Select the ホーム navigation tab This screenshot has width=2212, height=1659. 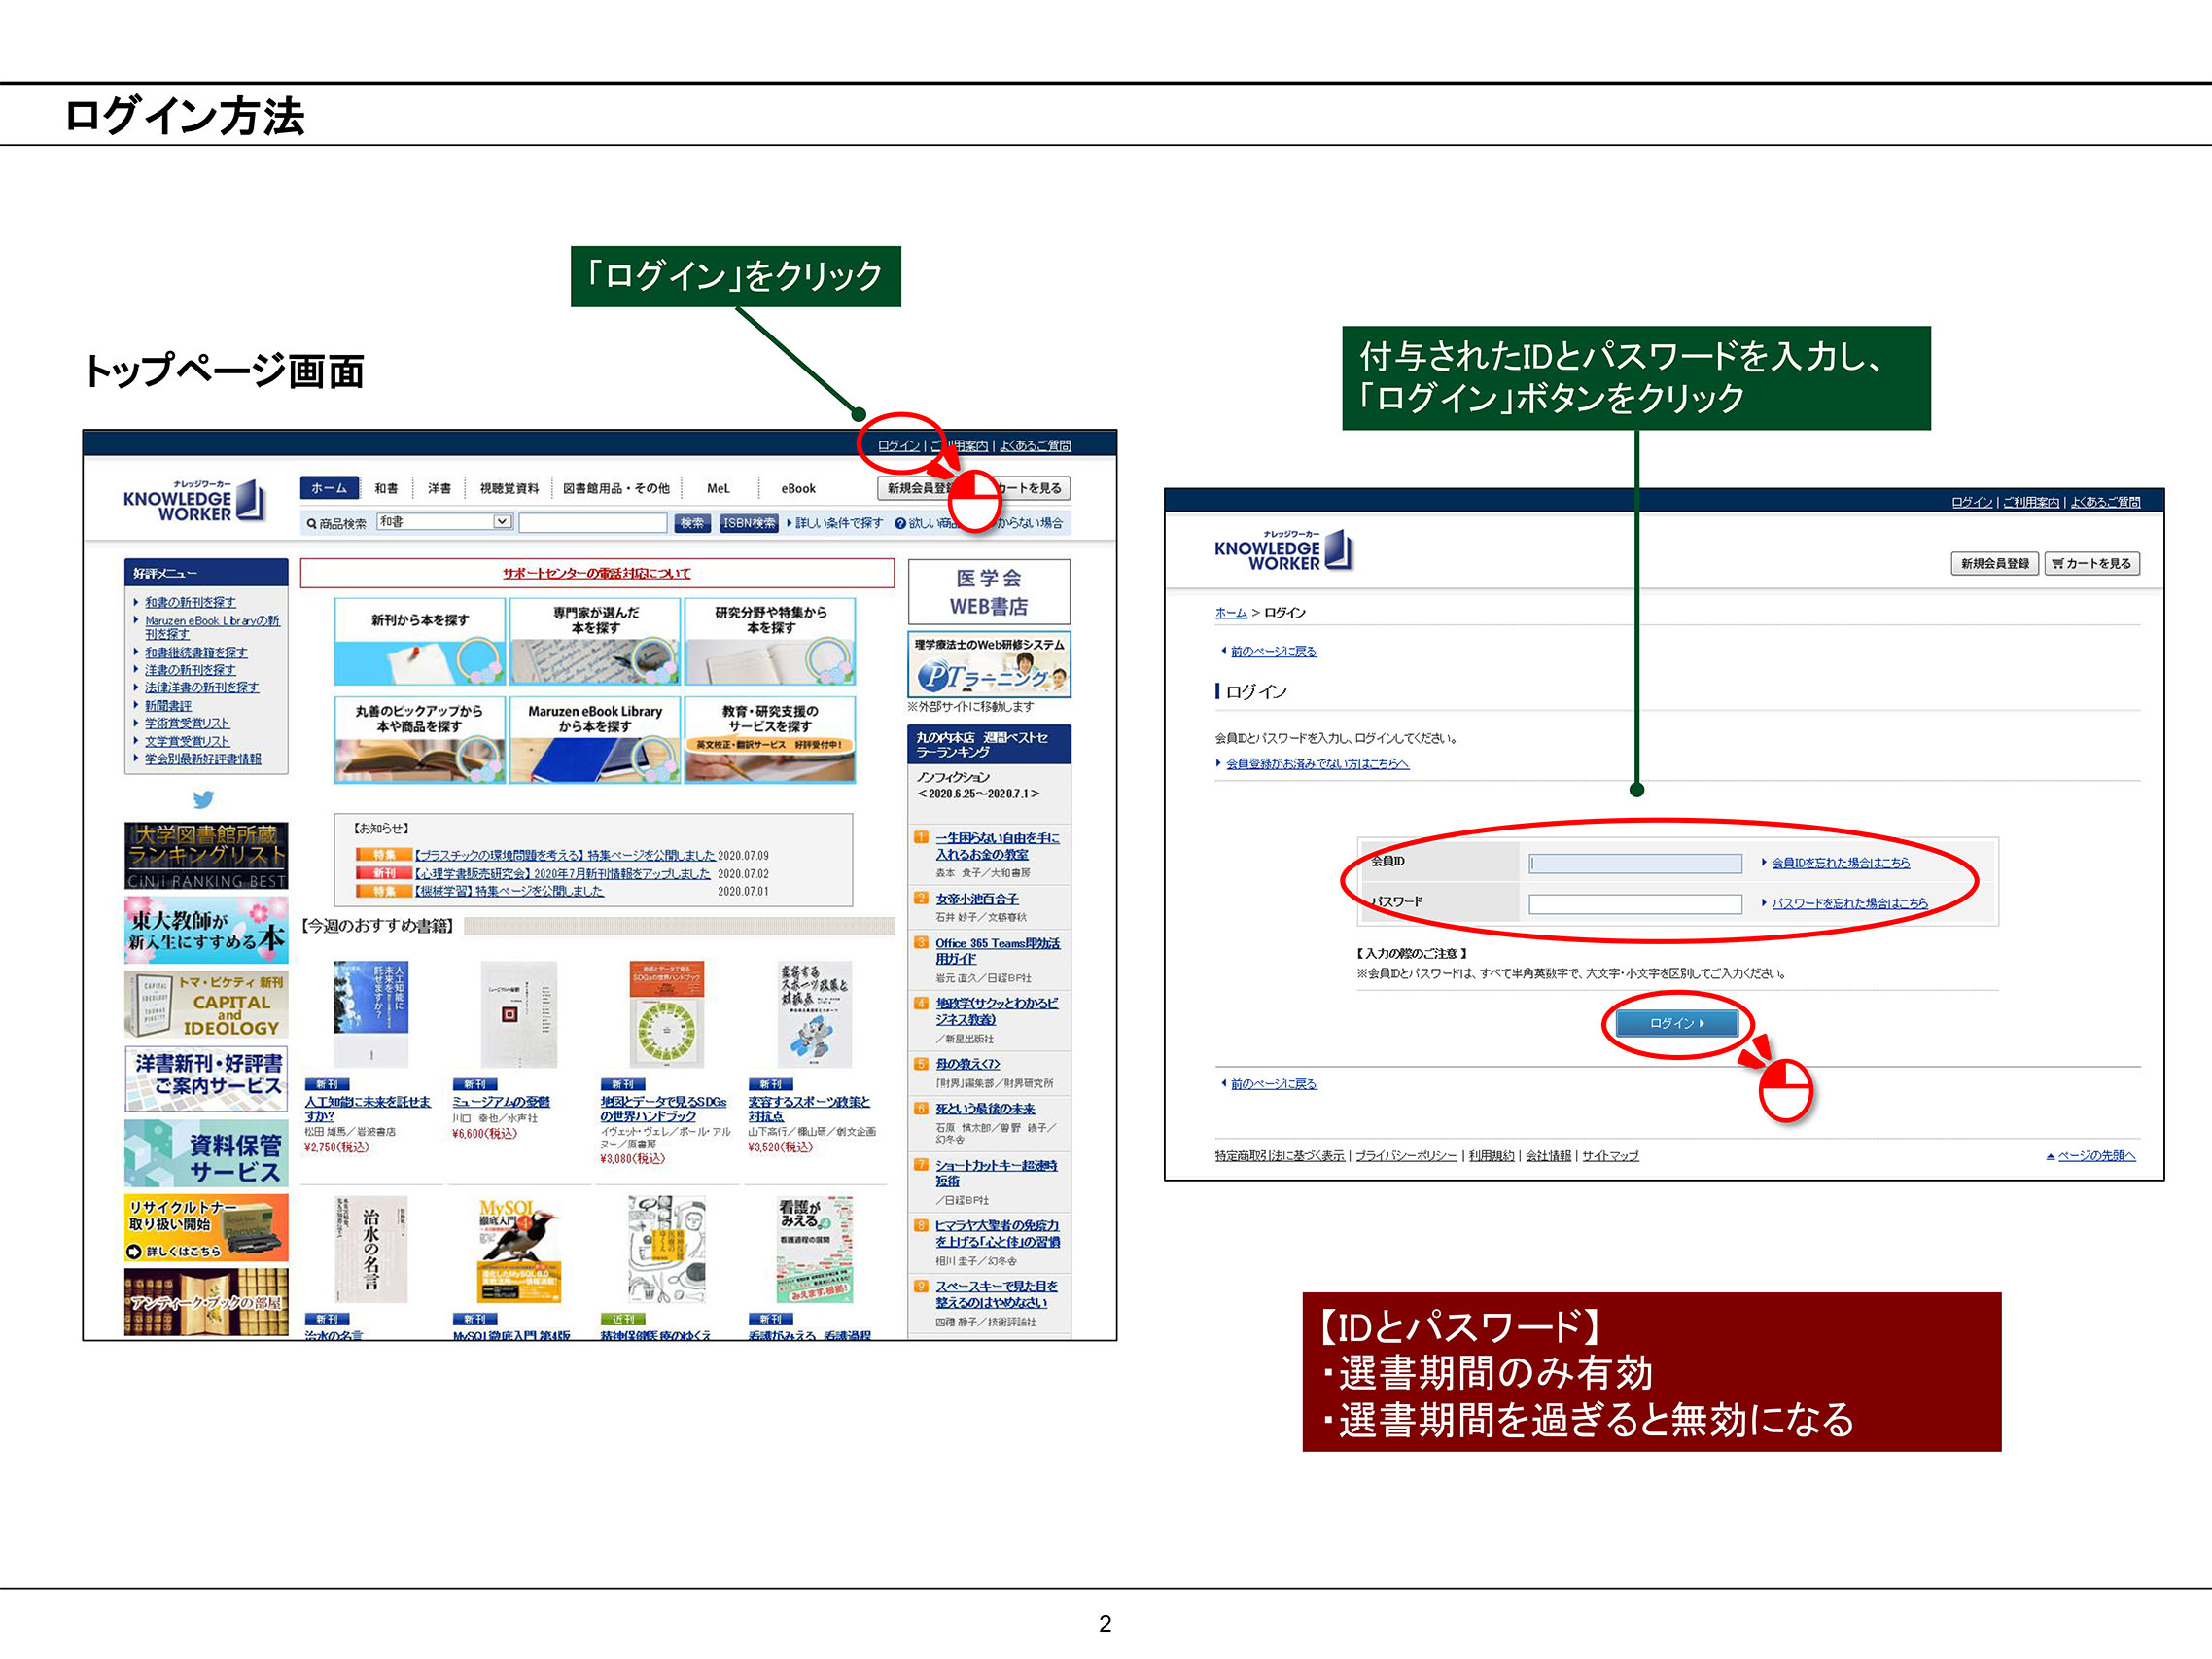[328, 488]
